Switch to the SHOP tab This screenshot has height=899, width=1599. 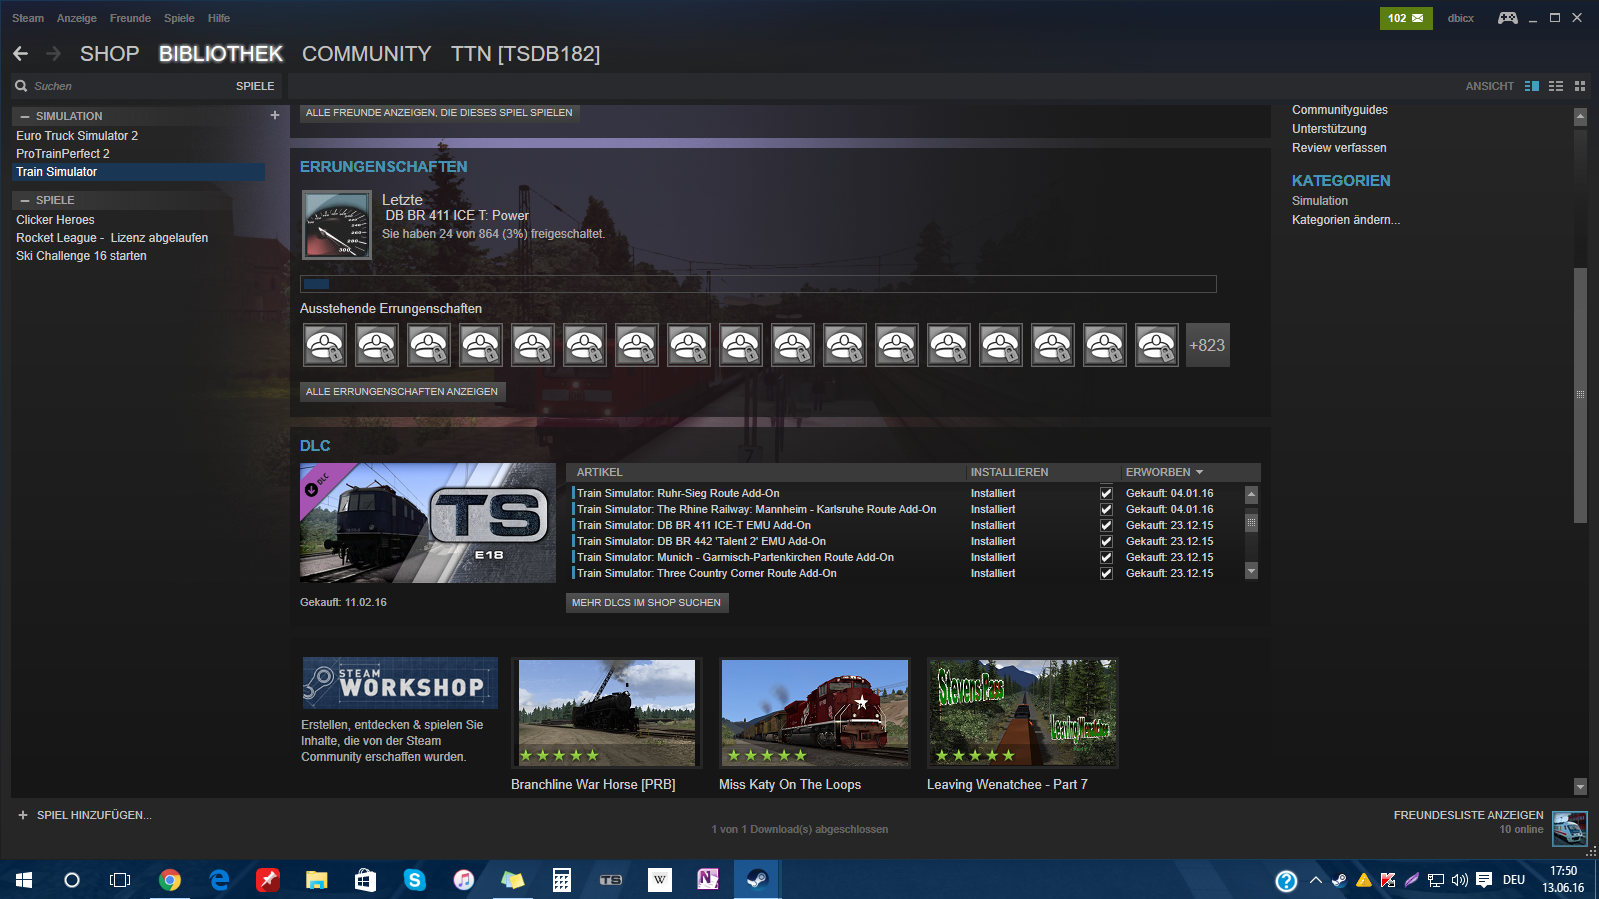point(109,54)
